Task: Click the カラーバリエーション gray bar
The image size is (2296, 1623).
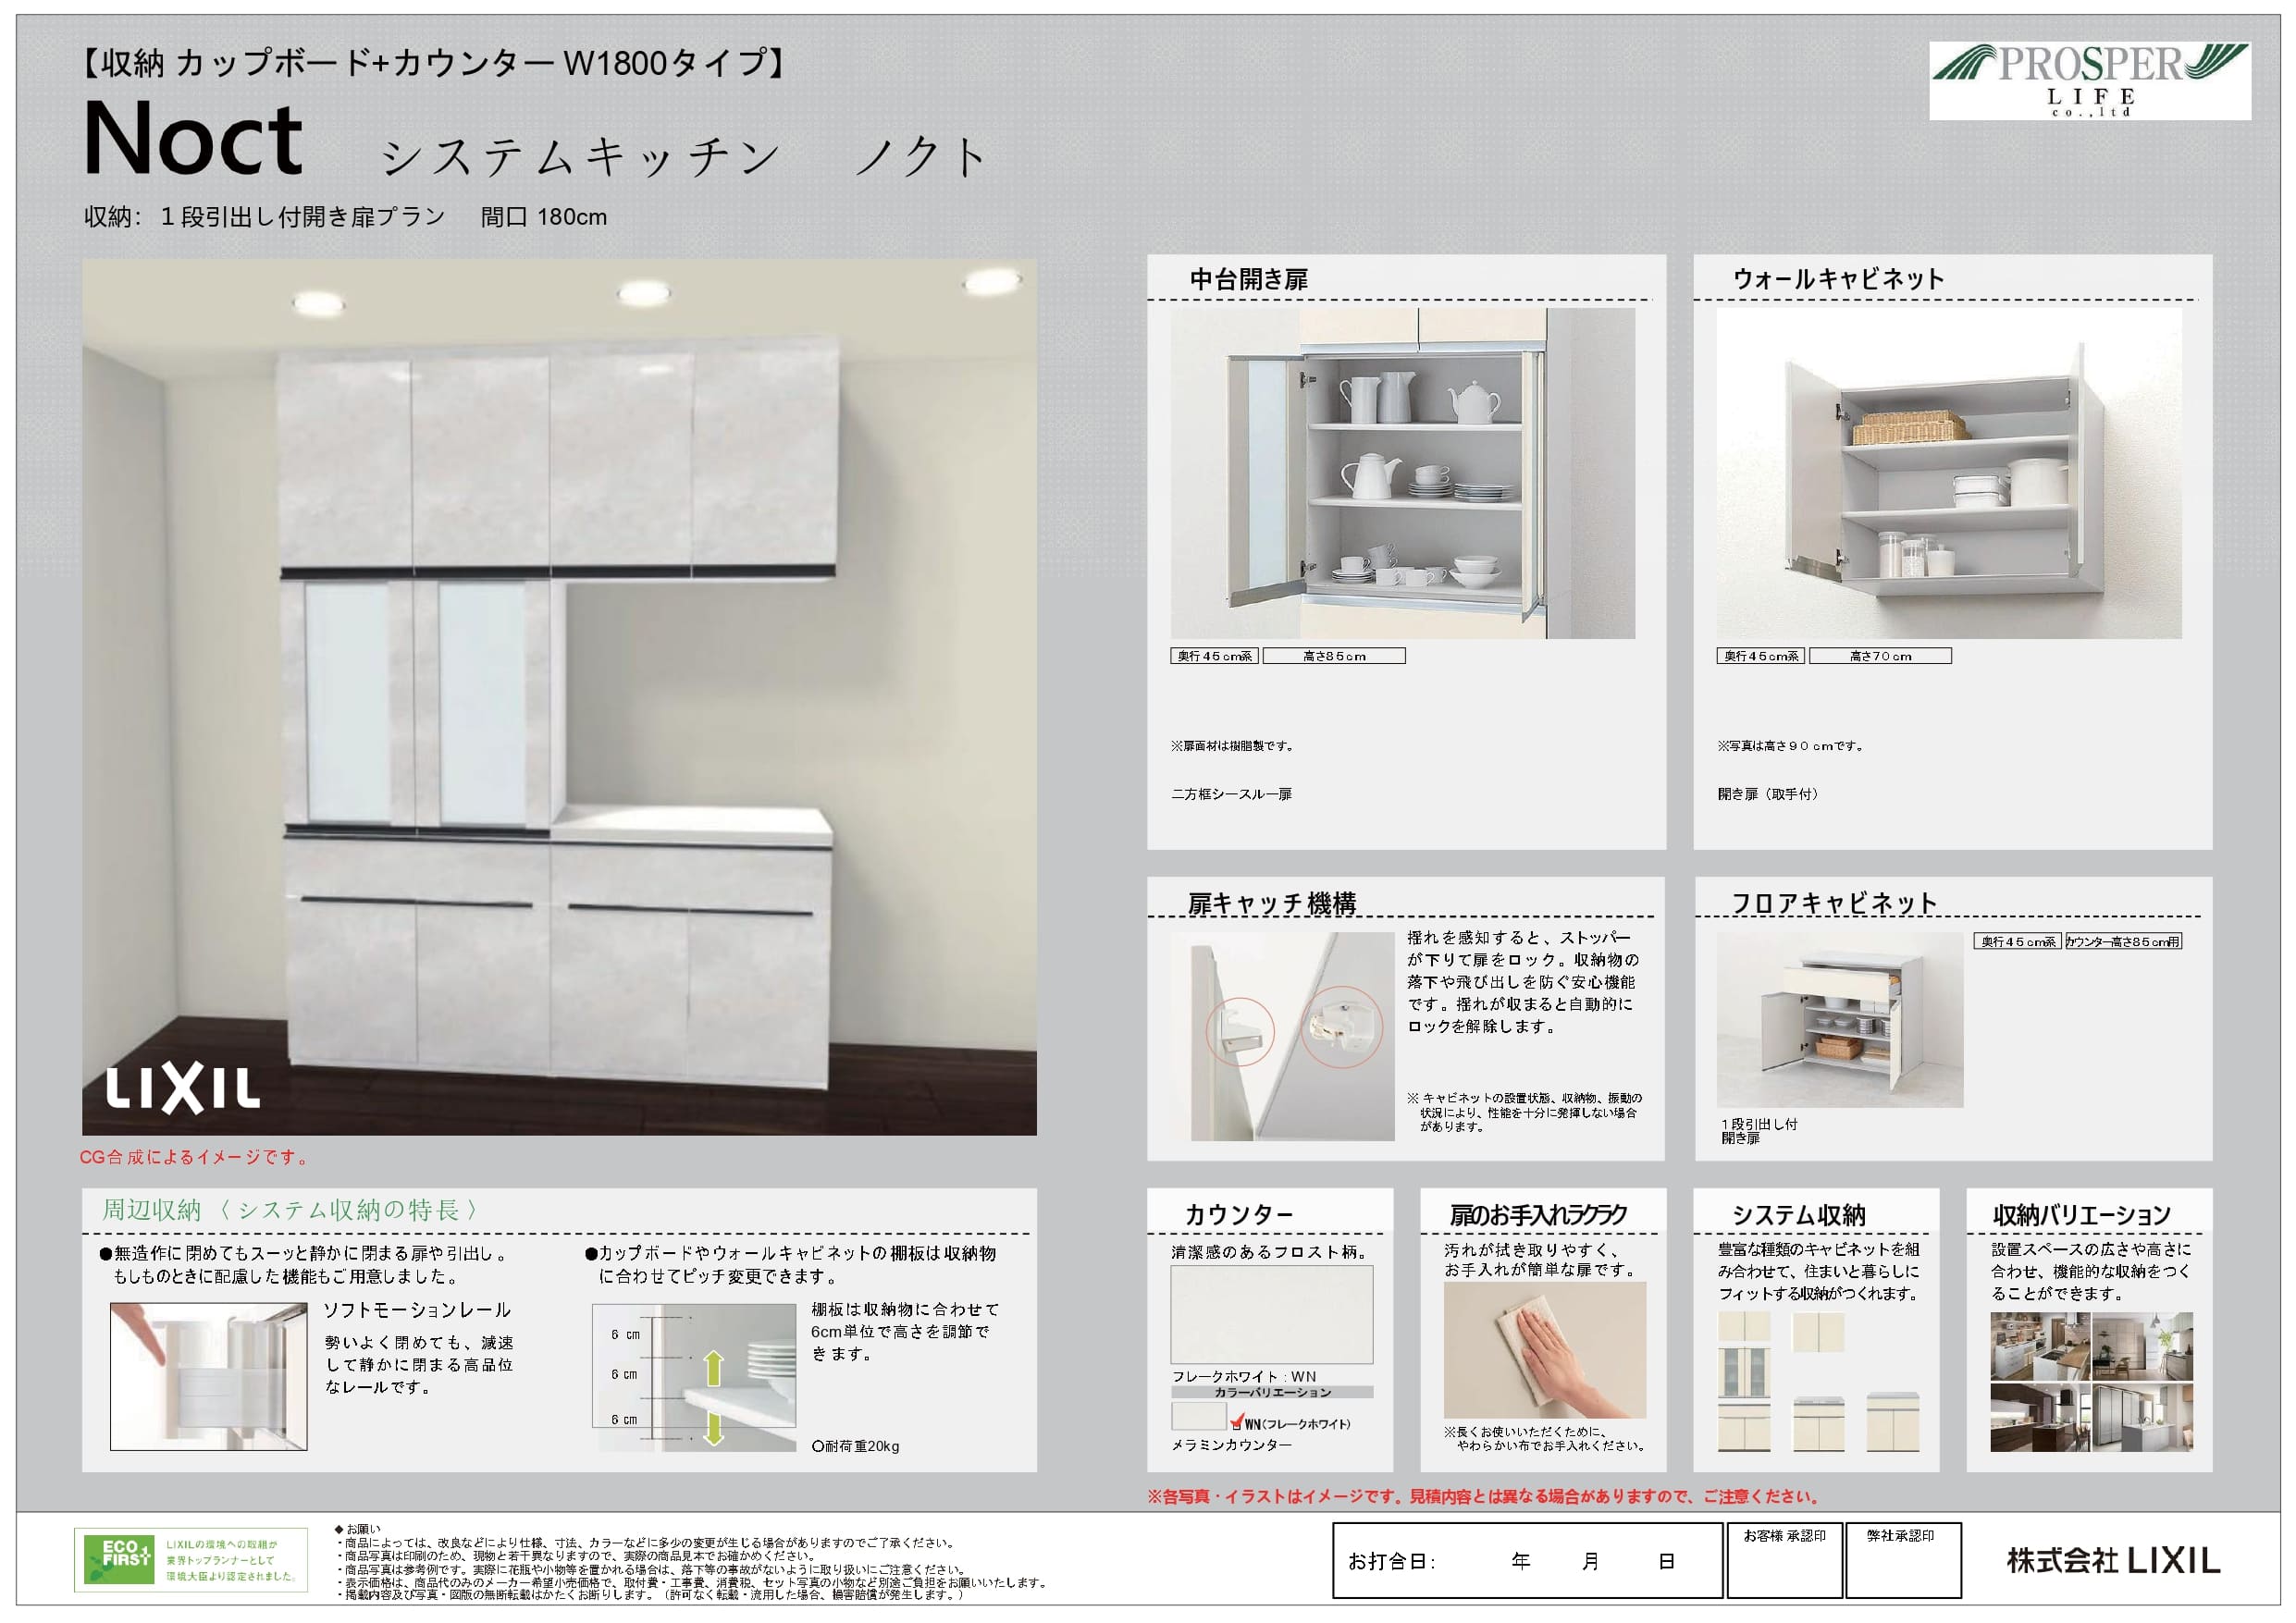Action: click(x=1272, y=1392)
